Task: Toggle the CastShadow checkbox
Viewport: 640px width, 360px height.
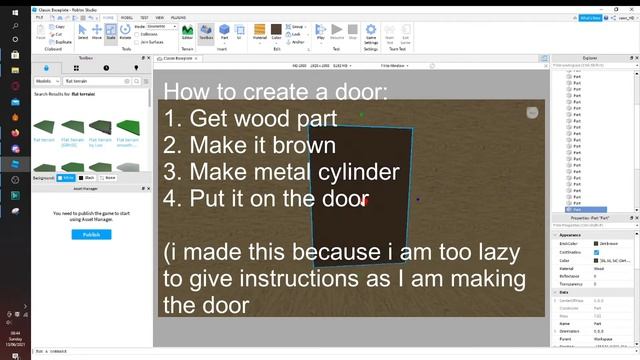Action: point(596,252)
